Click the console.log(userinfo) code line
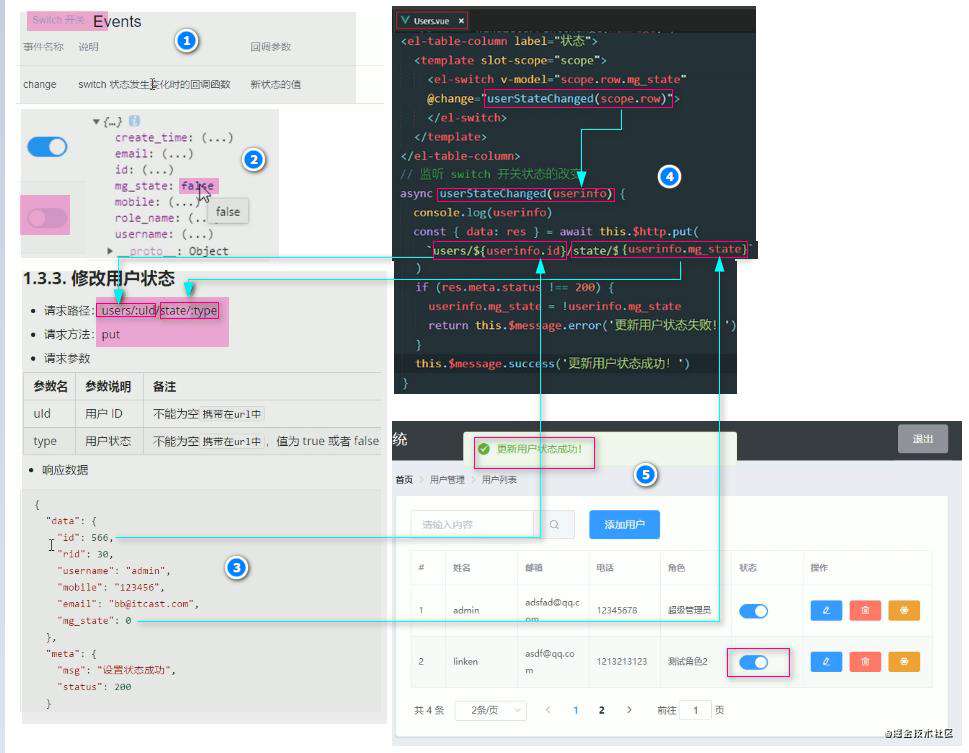Image resolution: width=969 pixels, height=753 pixels. click(482, 212)
